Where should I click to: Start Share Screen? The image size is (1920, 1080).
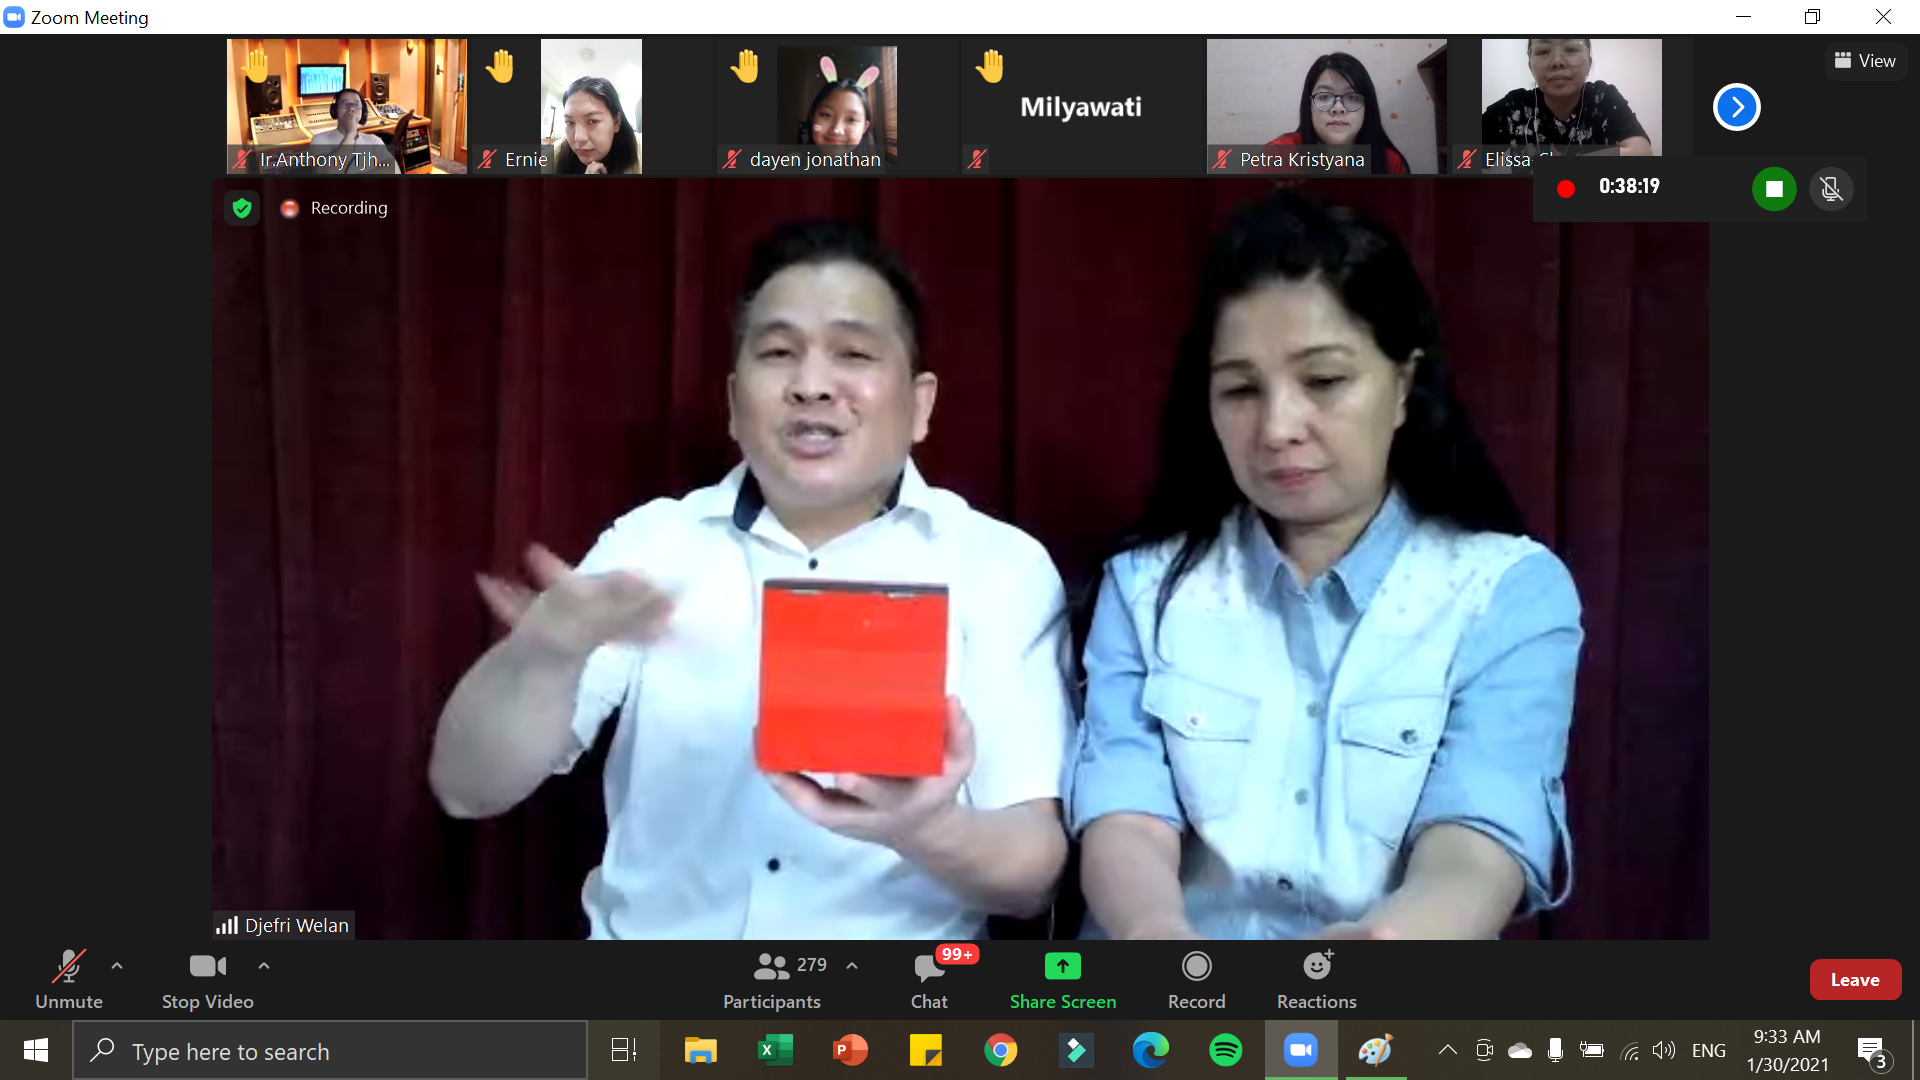point(1063,980)
